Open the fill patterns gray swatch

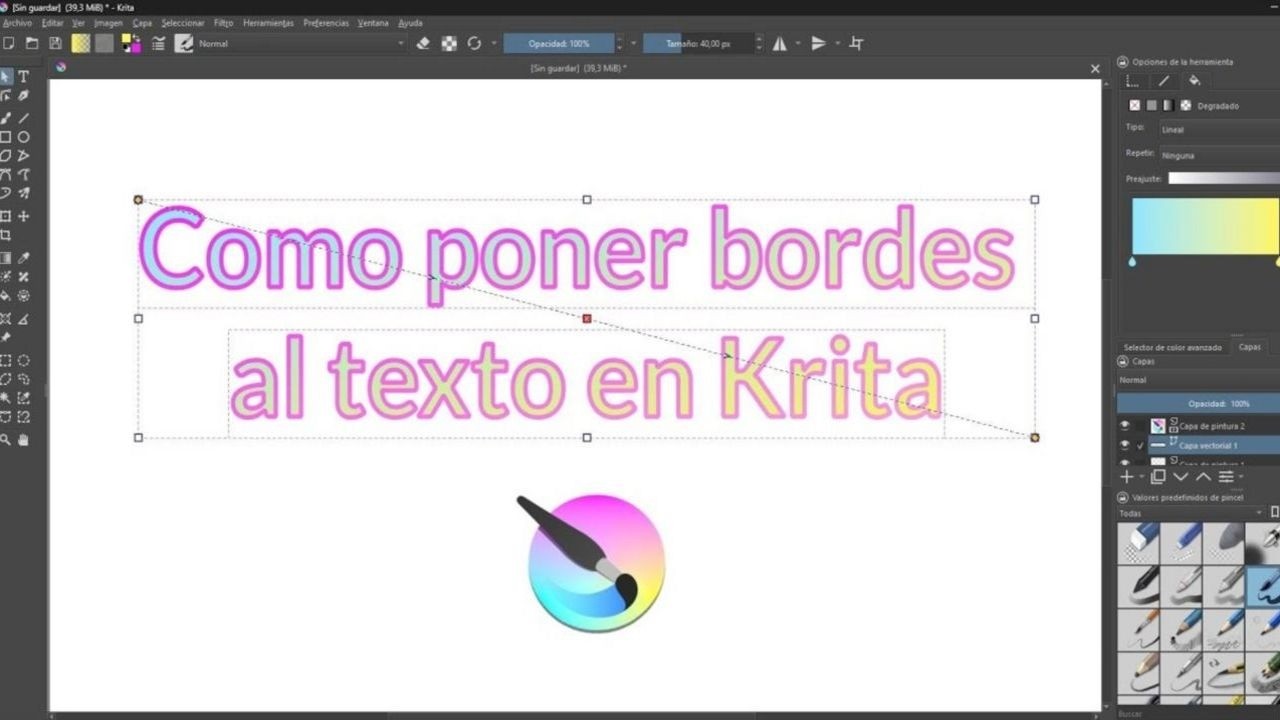(104, 43)
